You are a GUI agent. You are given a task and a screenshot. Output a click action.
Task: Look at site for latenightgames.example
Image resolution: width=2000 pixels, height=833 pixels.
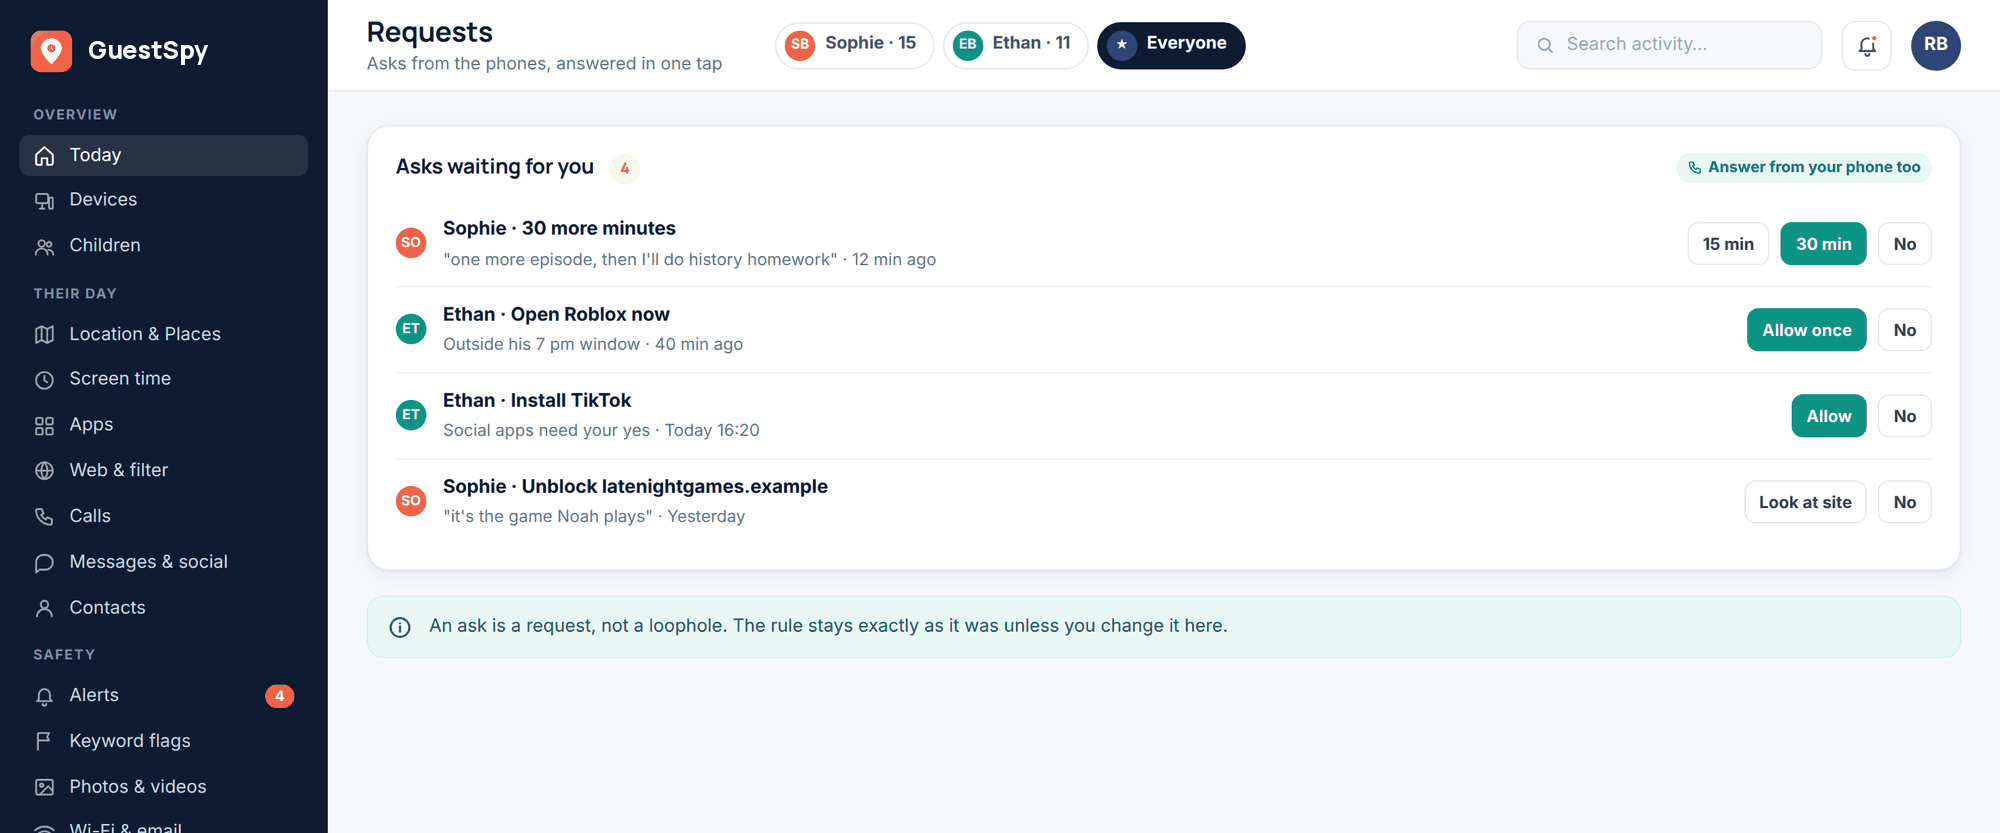pos(1805,502)
